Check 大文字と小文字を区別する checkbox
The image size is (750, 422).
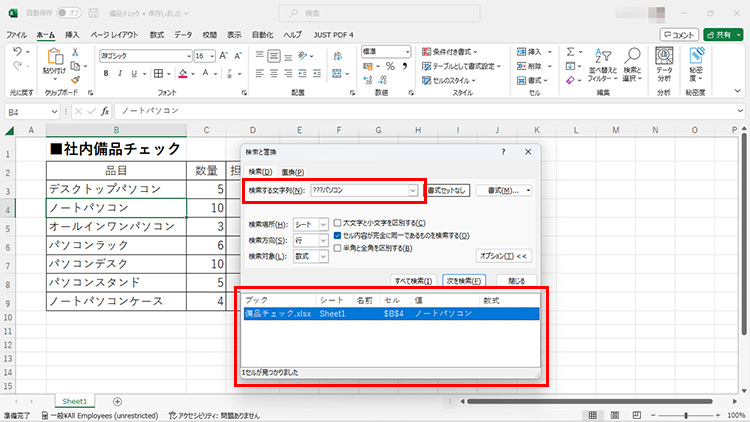337,223
